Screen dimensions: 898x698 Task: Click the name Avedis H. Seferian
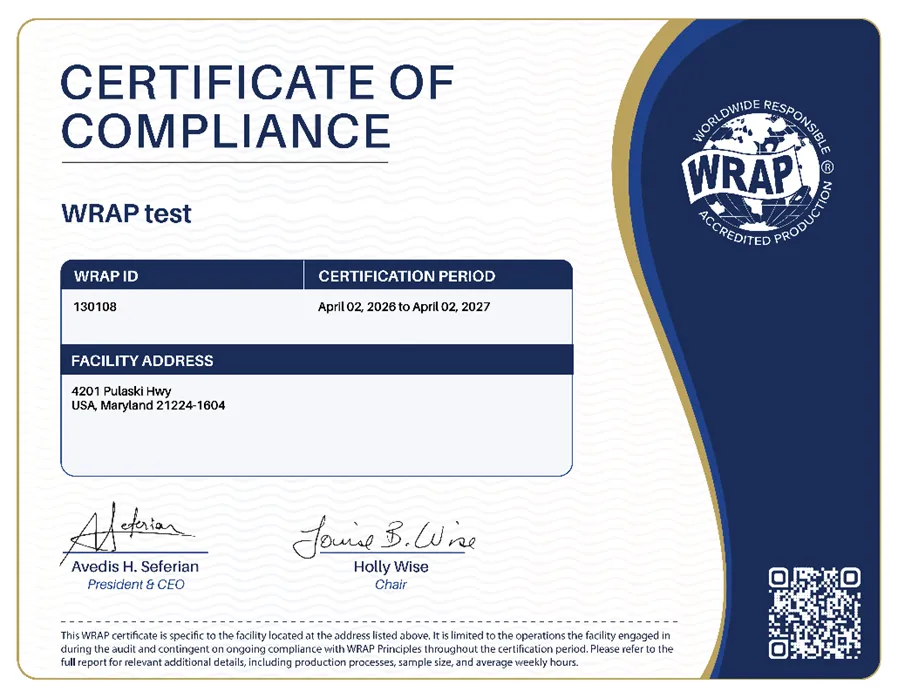[x=135, y=566]
